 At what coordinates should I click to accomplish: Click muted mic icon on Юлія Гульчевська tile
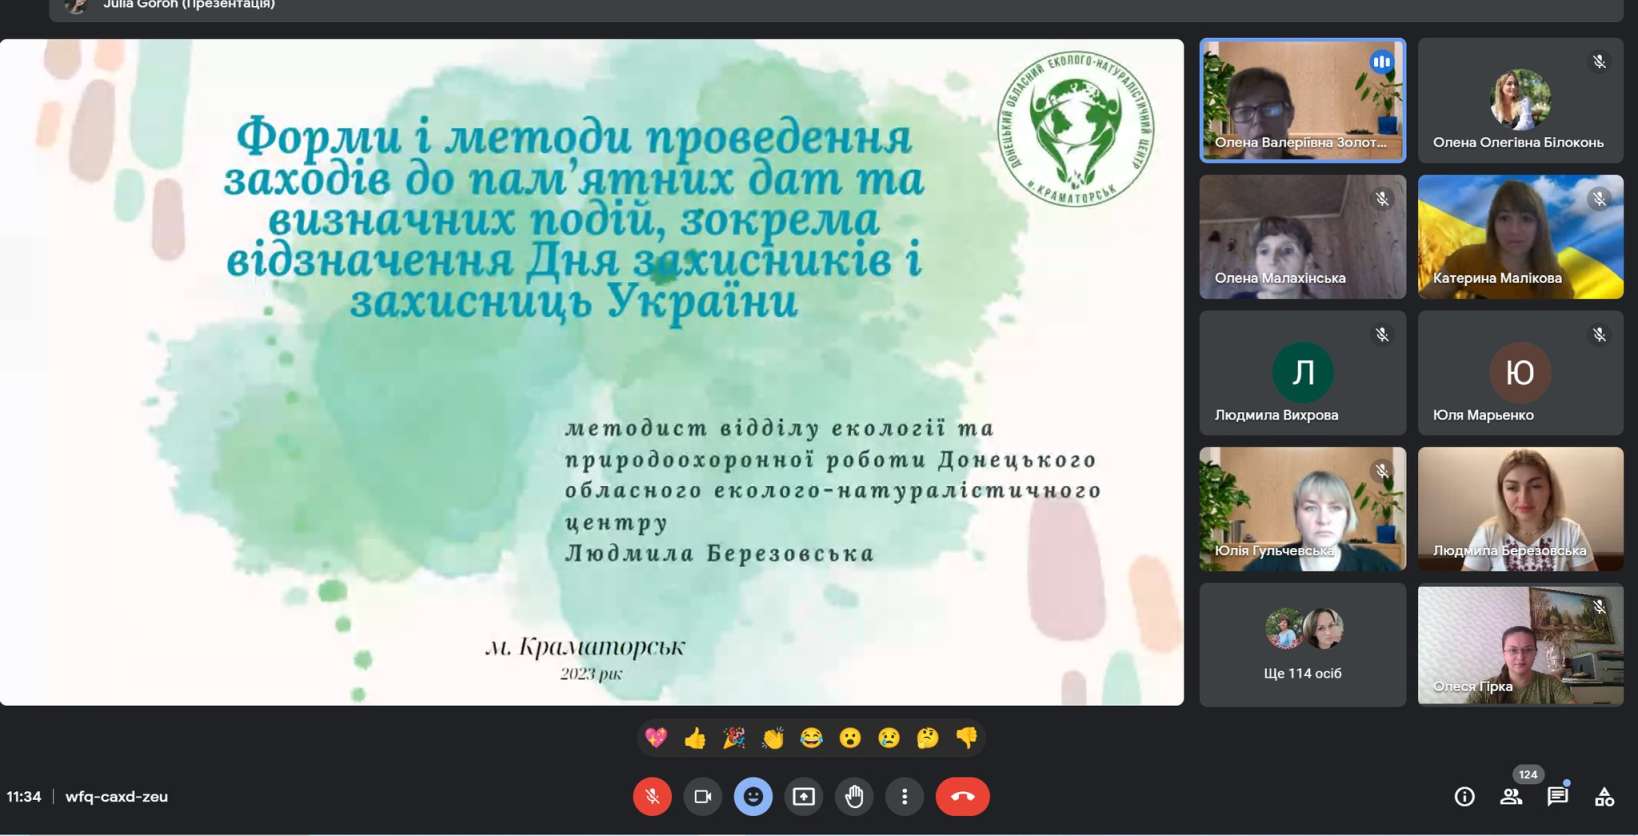(x=1382, y=471)
